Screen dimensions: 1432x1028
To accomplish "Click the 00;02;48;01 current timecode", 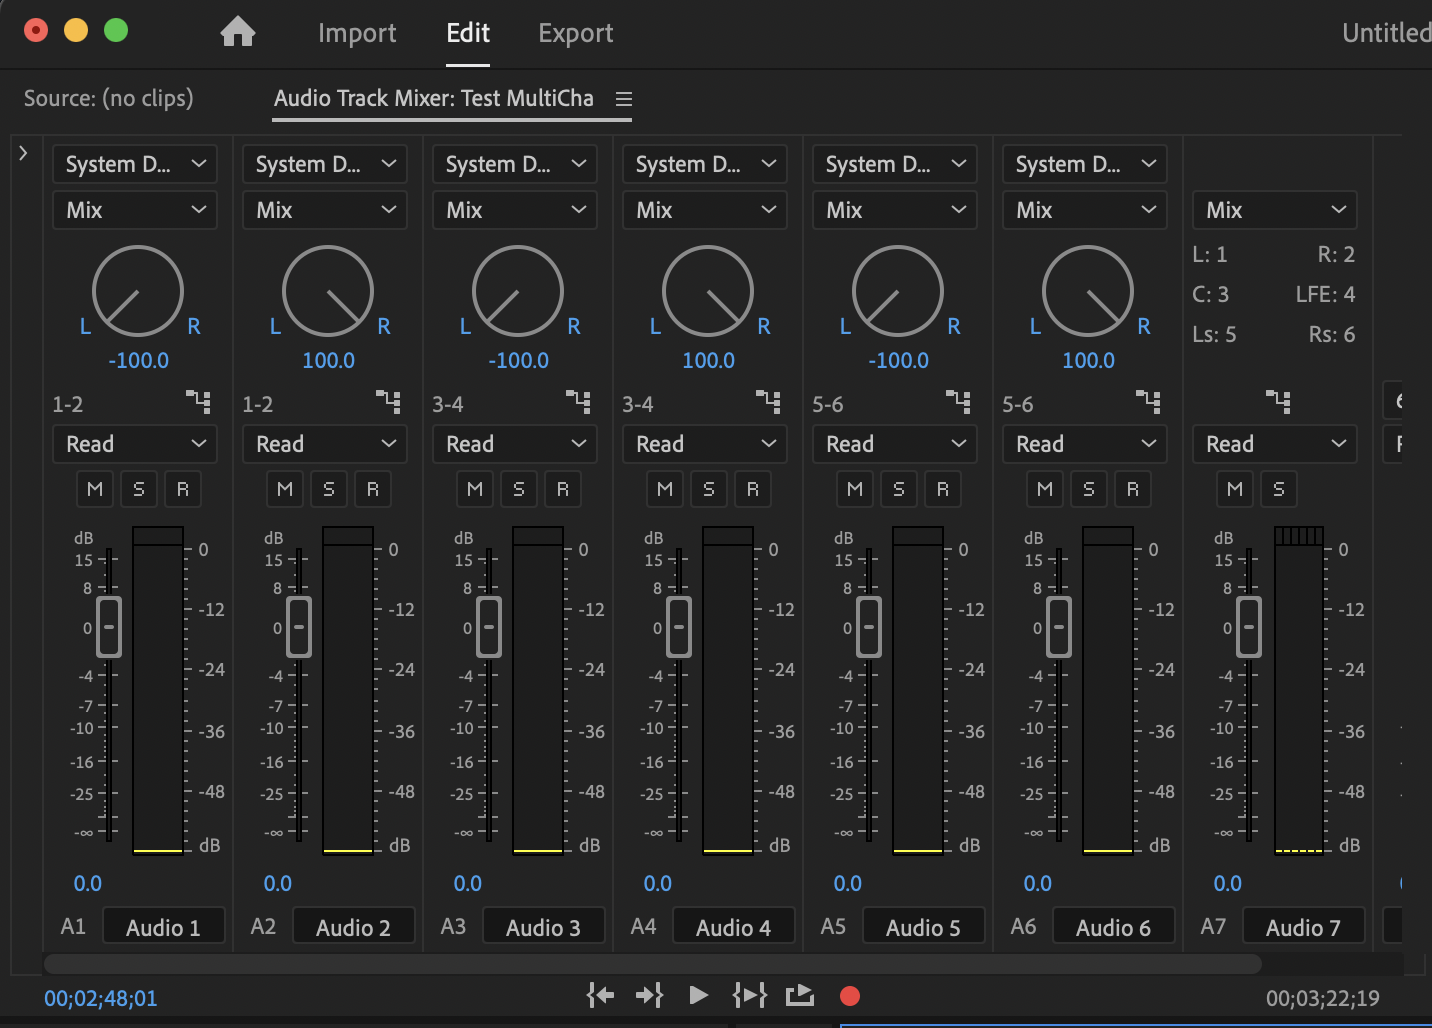I will coord(101,998).
